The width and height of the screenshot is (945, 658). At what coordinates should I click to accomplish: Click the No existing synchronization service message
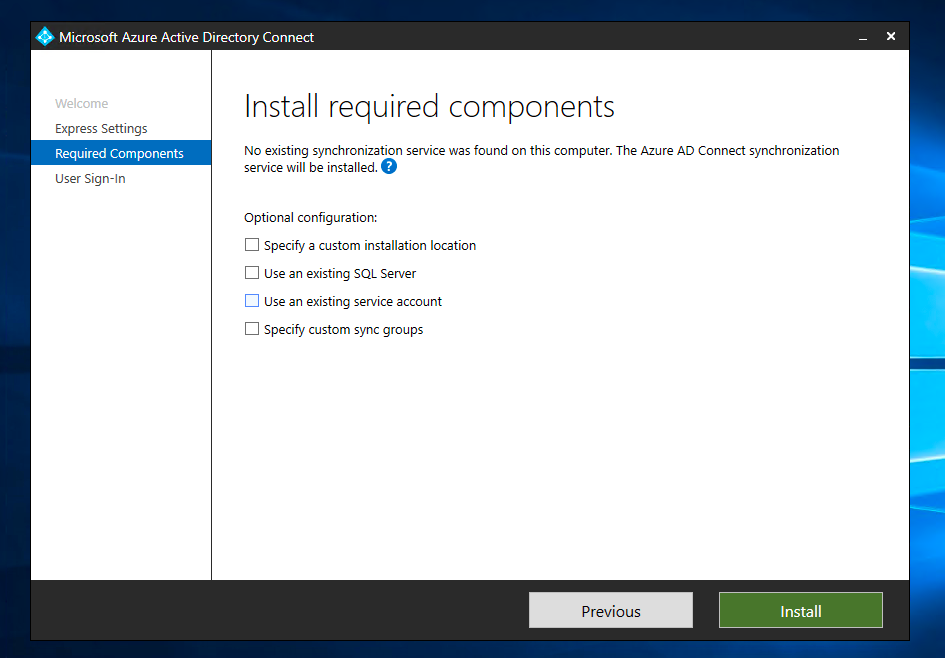pyautogui.click(x=541, y=159)
